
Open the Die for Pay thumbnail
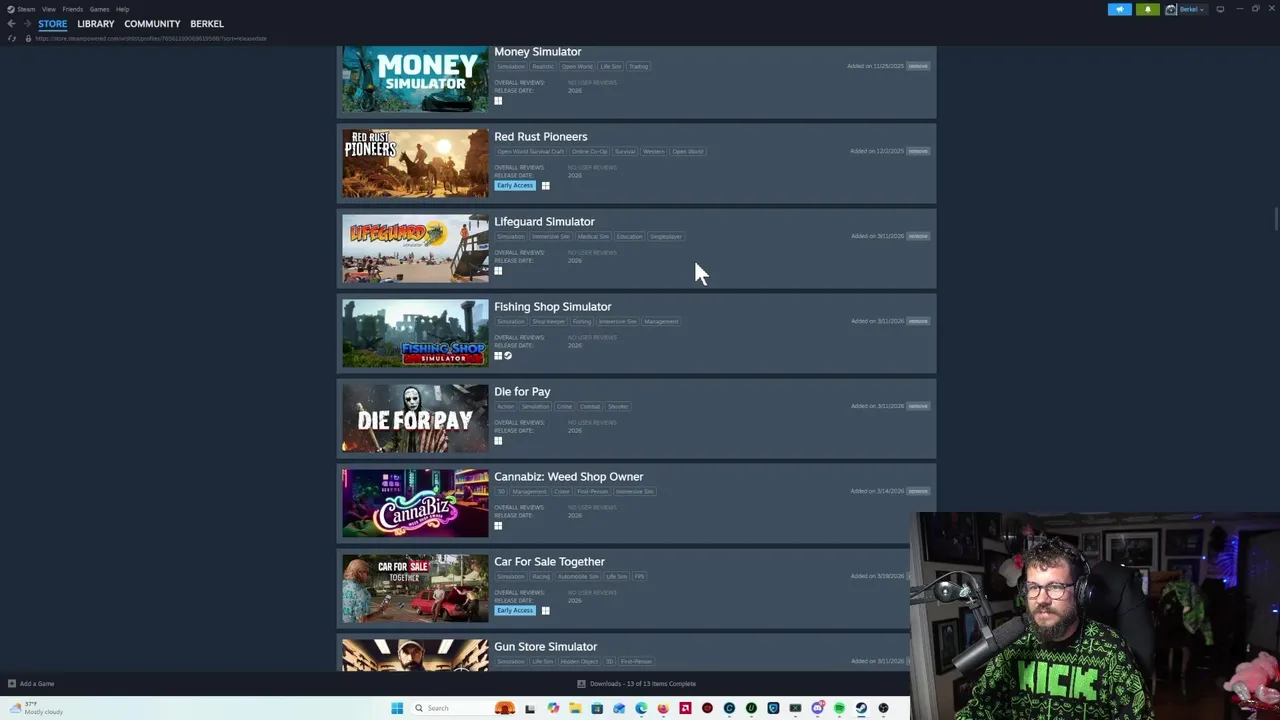(x=415, y=418)
